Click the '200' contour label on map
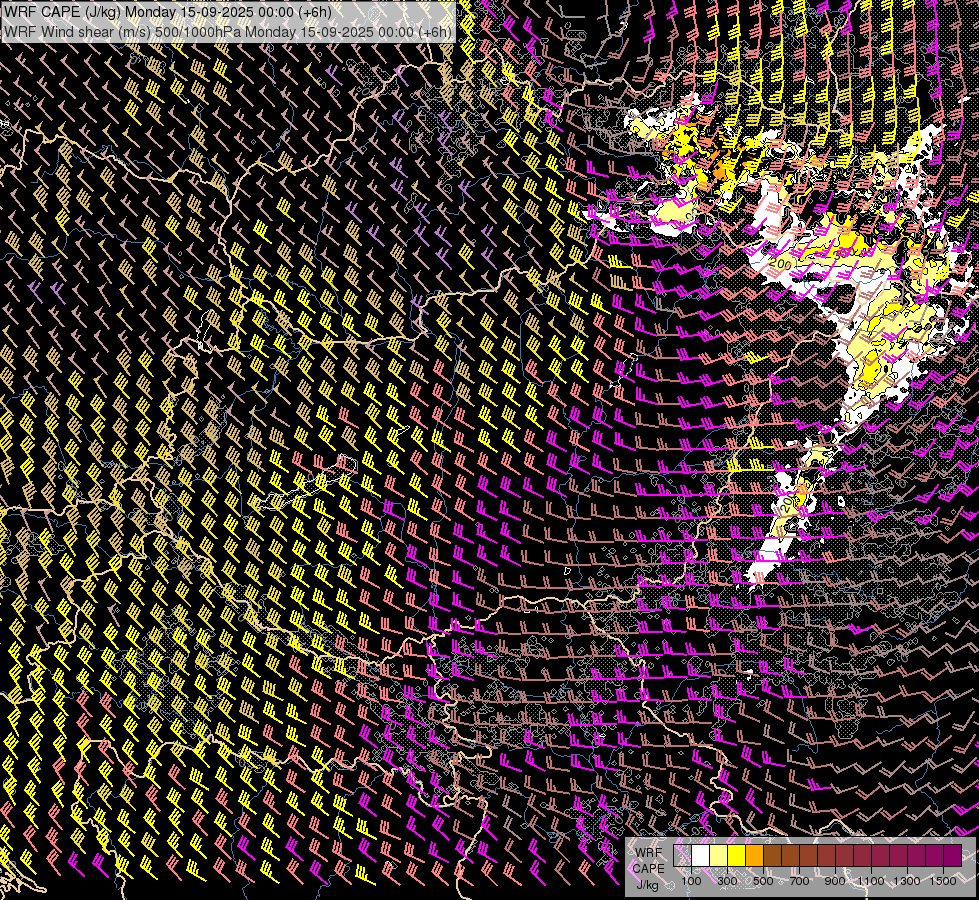This screenshot has width=979, height=900. click(782, 262)
